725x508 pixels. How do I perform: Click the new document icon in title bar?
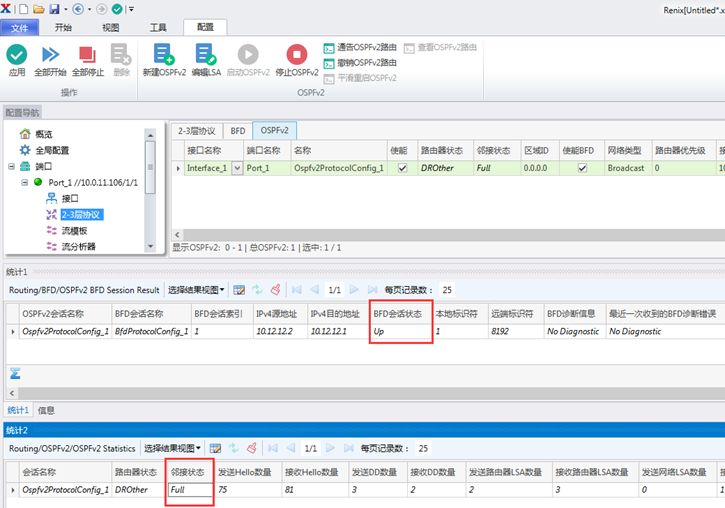[x=23, y=9]
